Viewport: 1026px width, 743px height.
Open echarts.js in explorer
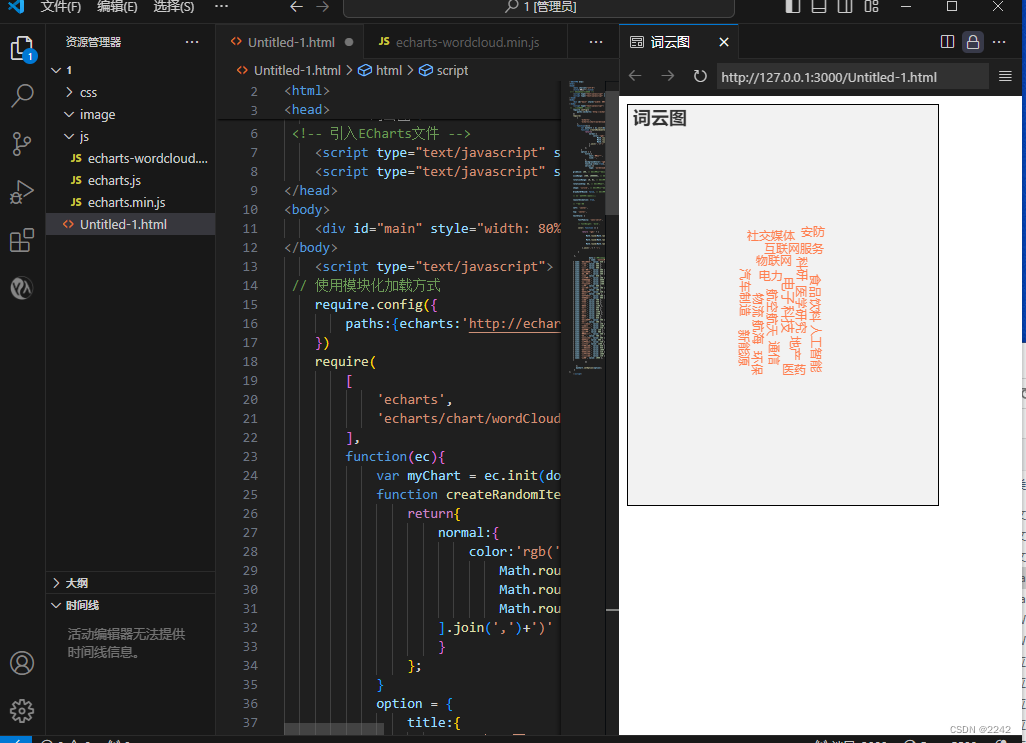click(x=131, y=180)
